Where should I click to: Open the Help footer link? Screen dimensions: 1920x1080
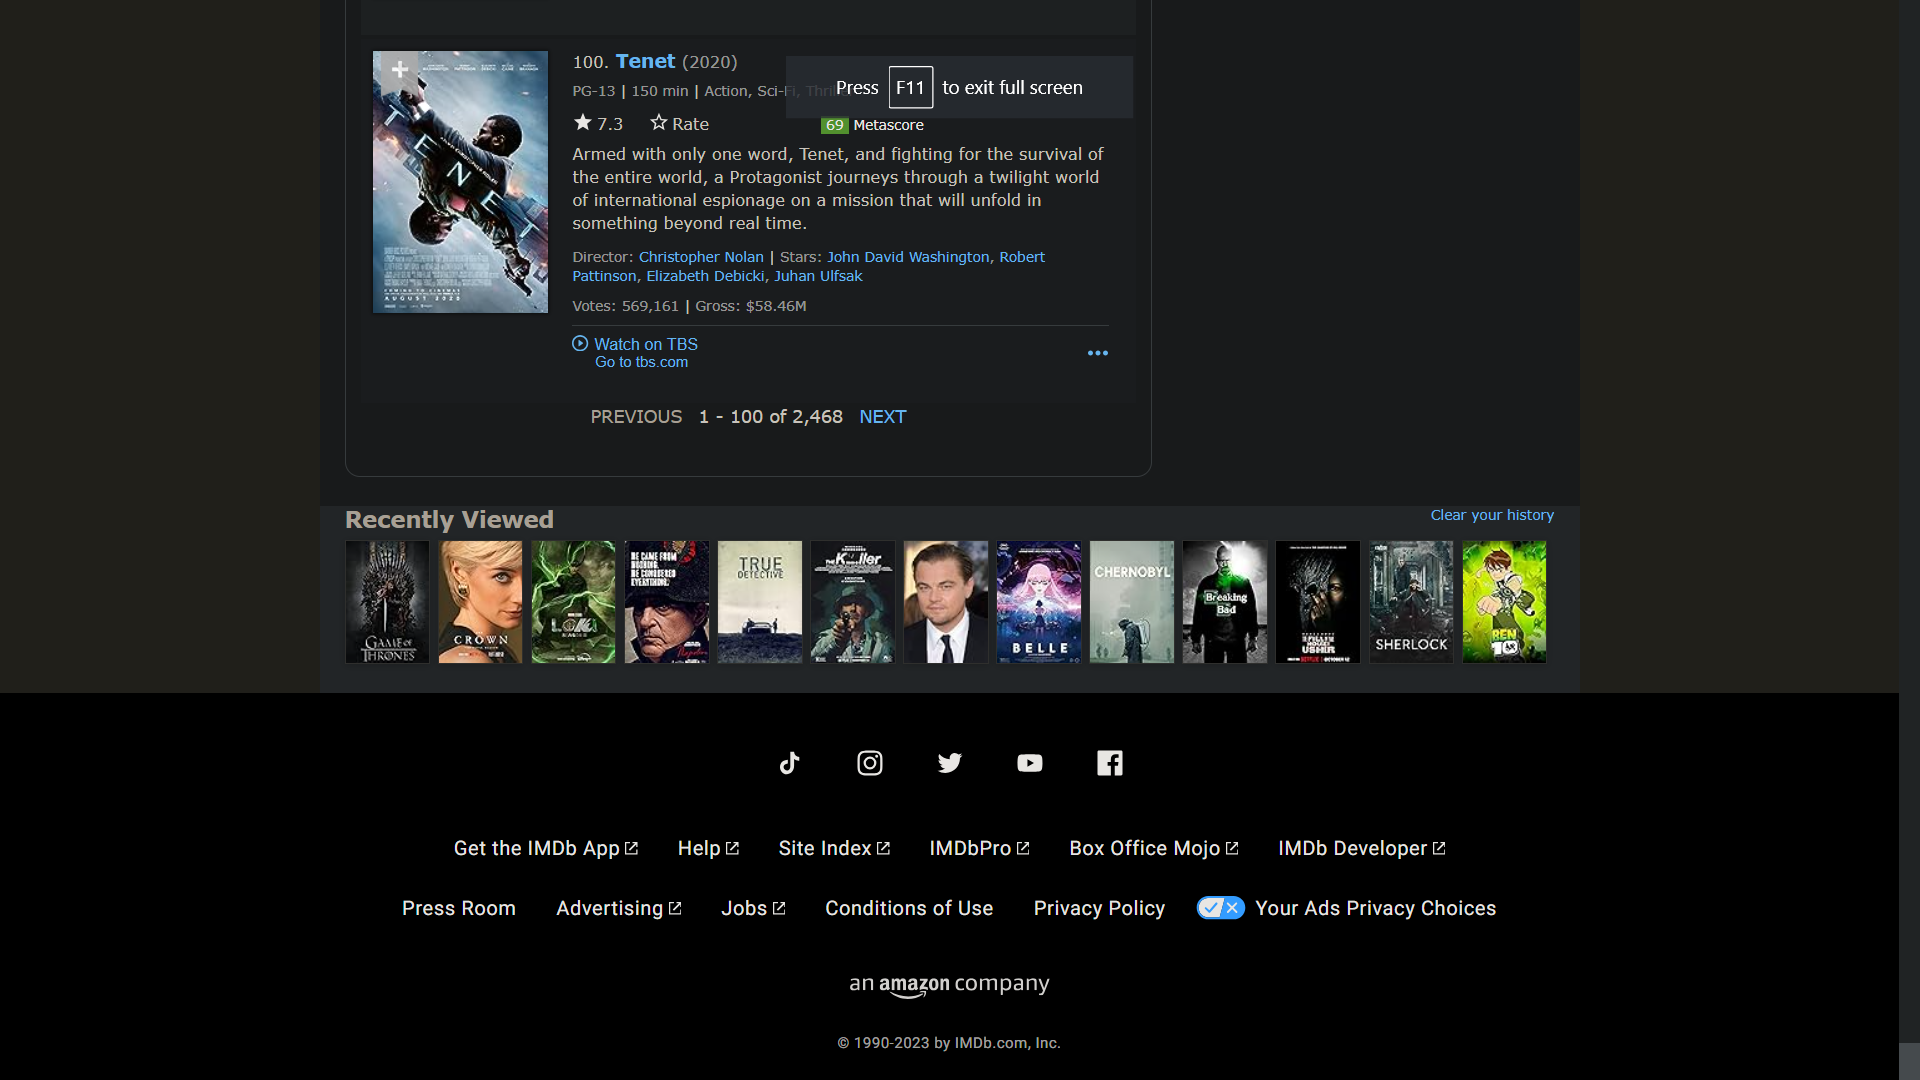[x=708, y=848]
